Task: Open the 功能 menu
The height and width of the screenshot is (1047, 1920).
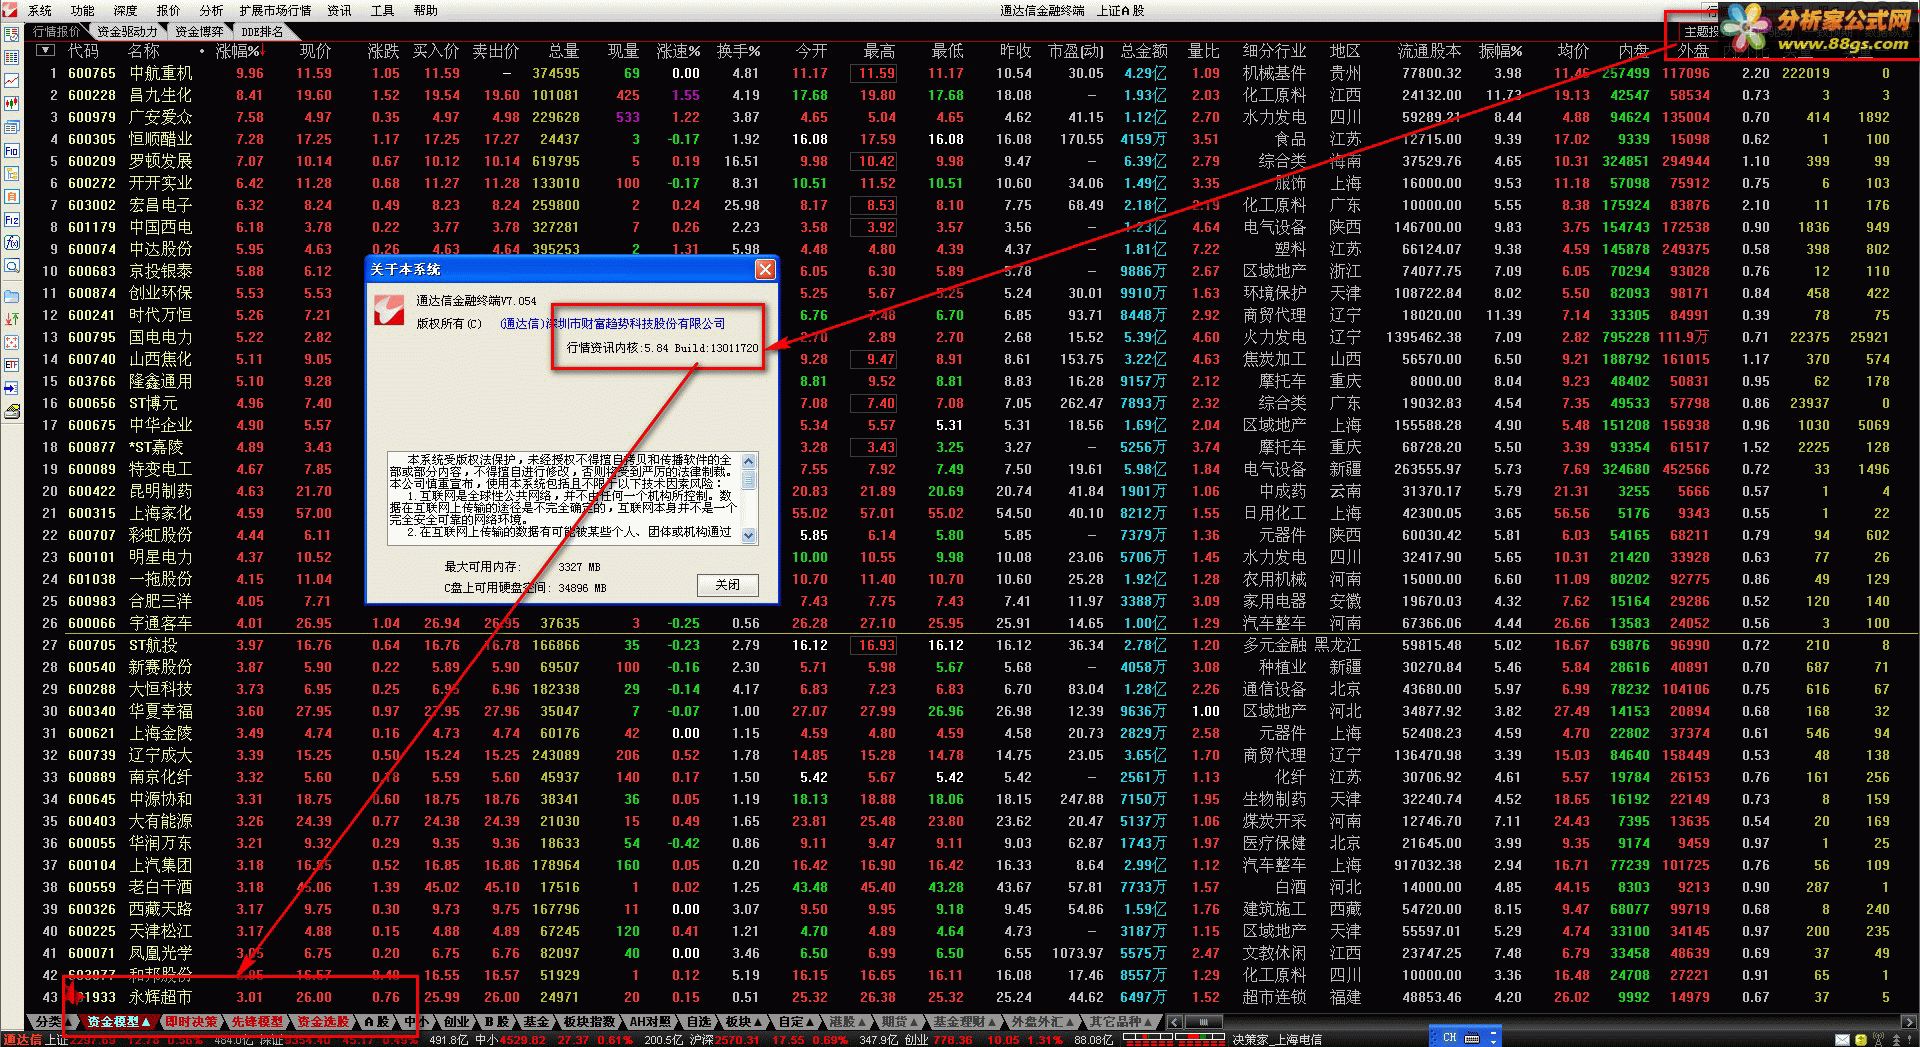Action: 82,10
